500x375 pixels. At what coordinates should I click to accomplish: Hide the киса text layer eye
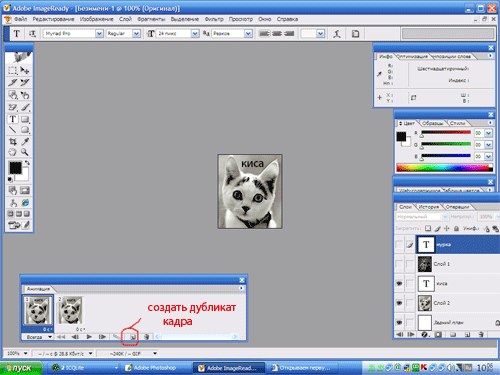[399, 283]
